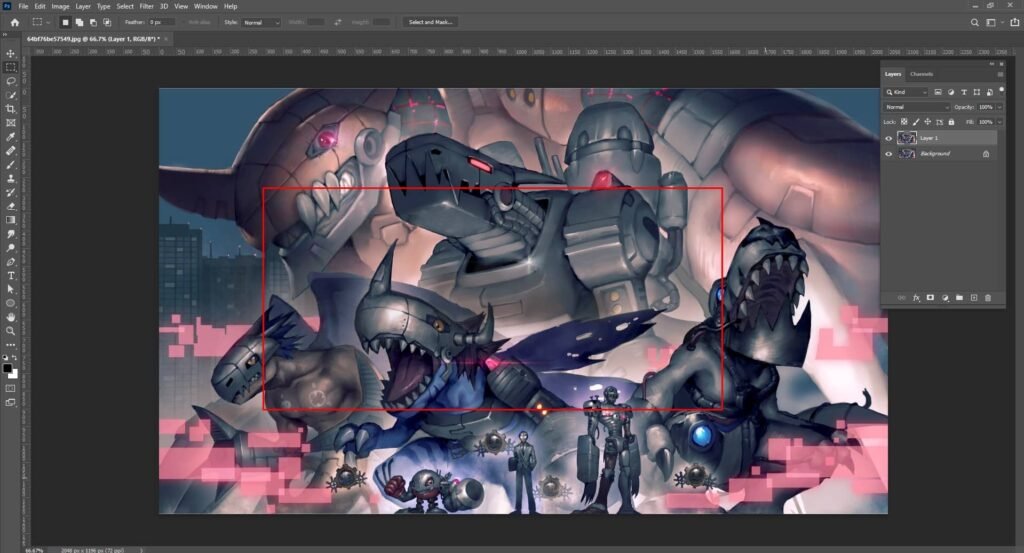Create new adjustment layer menu icon

pyautogui.click(x=945, y=298)
